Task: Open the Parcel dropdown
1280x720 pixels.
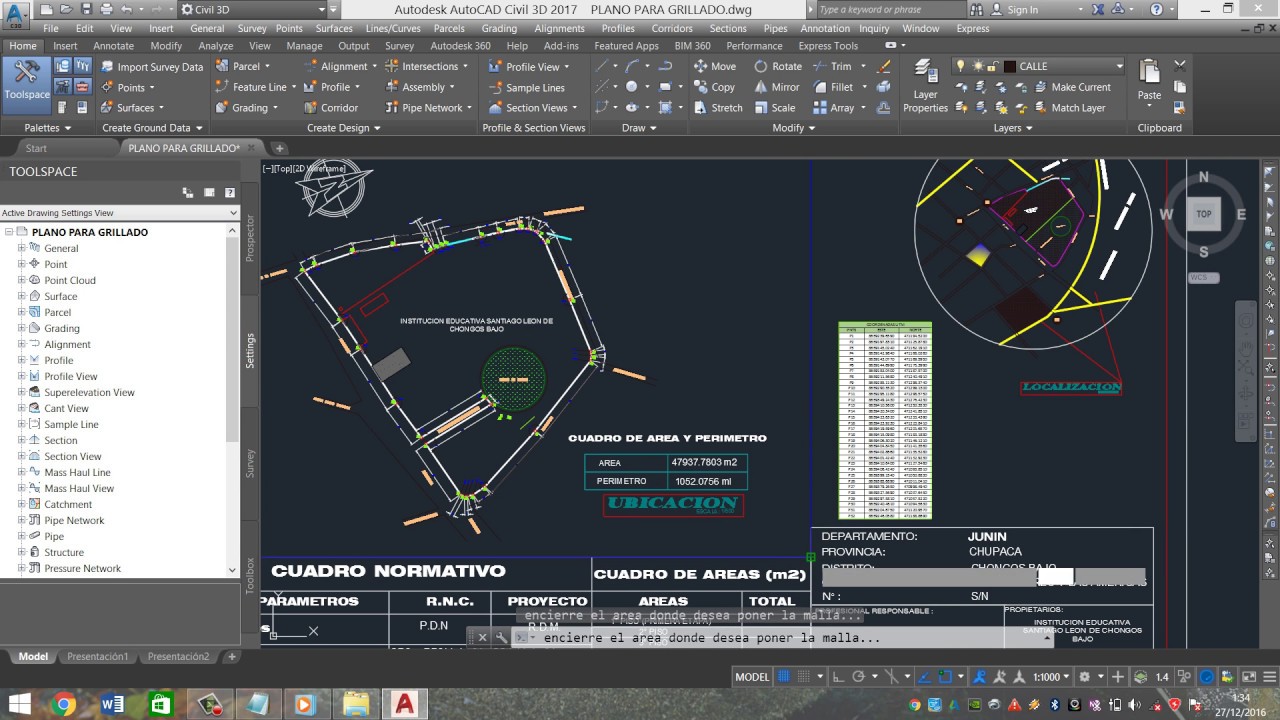Action: click(244, 66)
